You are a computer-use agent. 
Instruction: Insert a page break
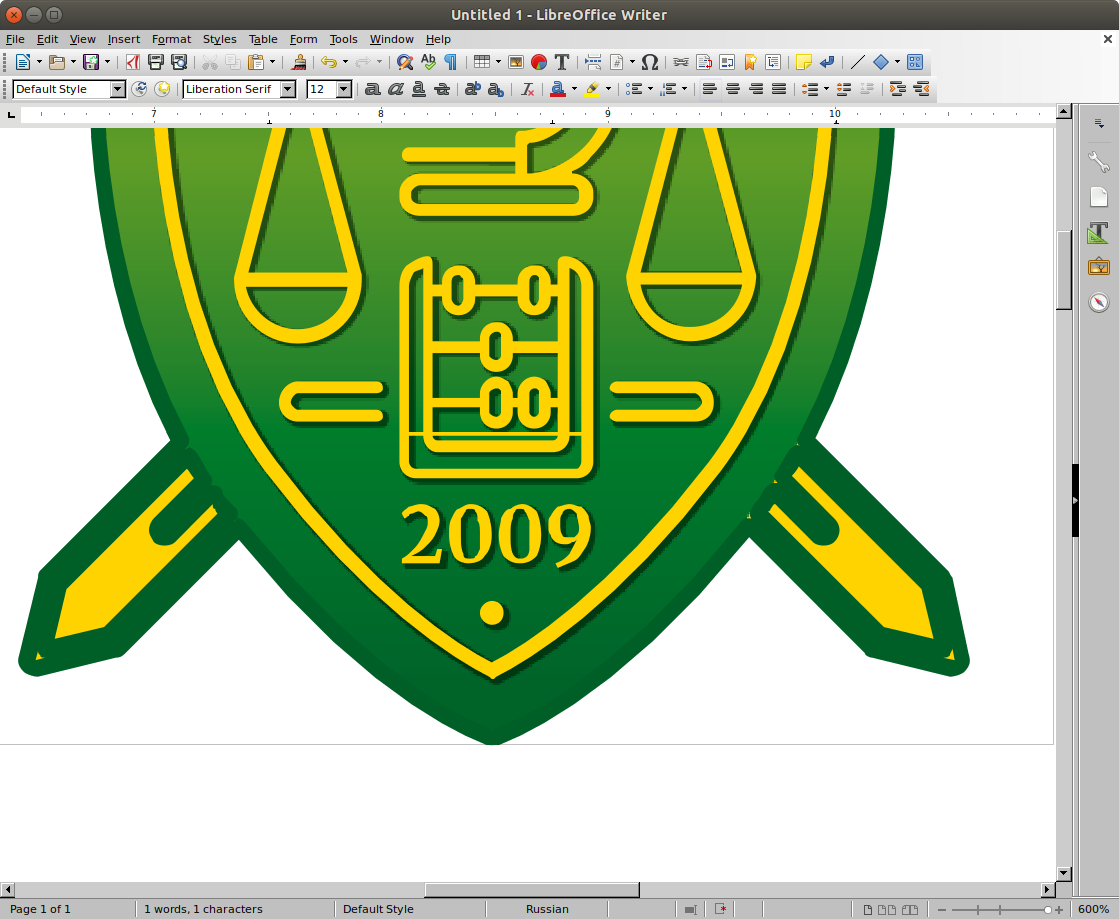click(x=593, y=62)
